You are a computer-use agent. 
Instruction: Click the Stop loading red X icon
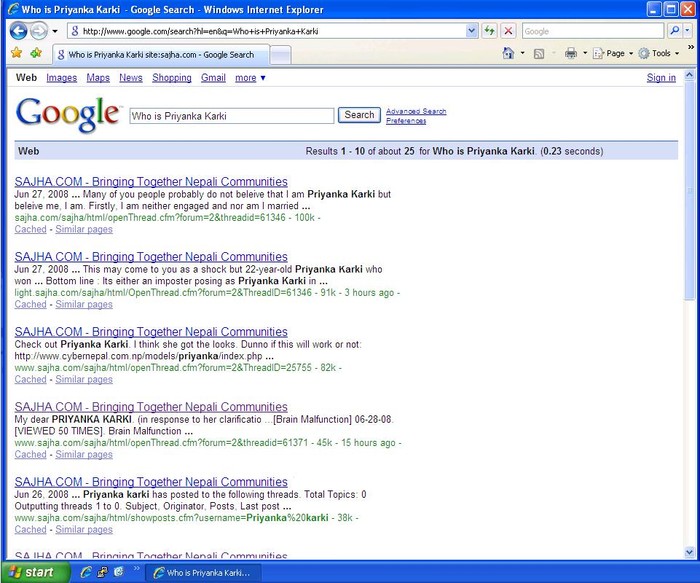point(508,31)
